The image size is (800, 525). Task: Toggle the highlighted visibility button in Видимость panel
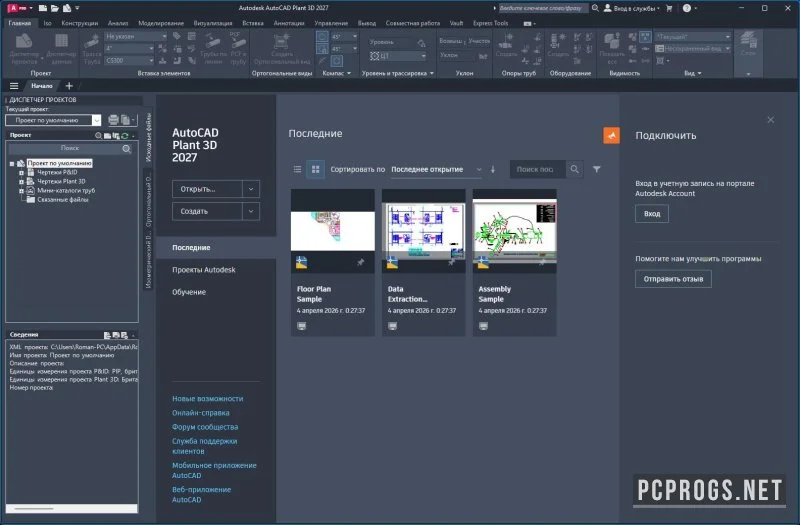[645, 36]
